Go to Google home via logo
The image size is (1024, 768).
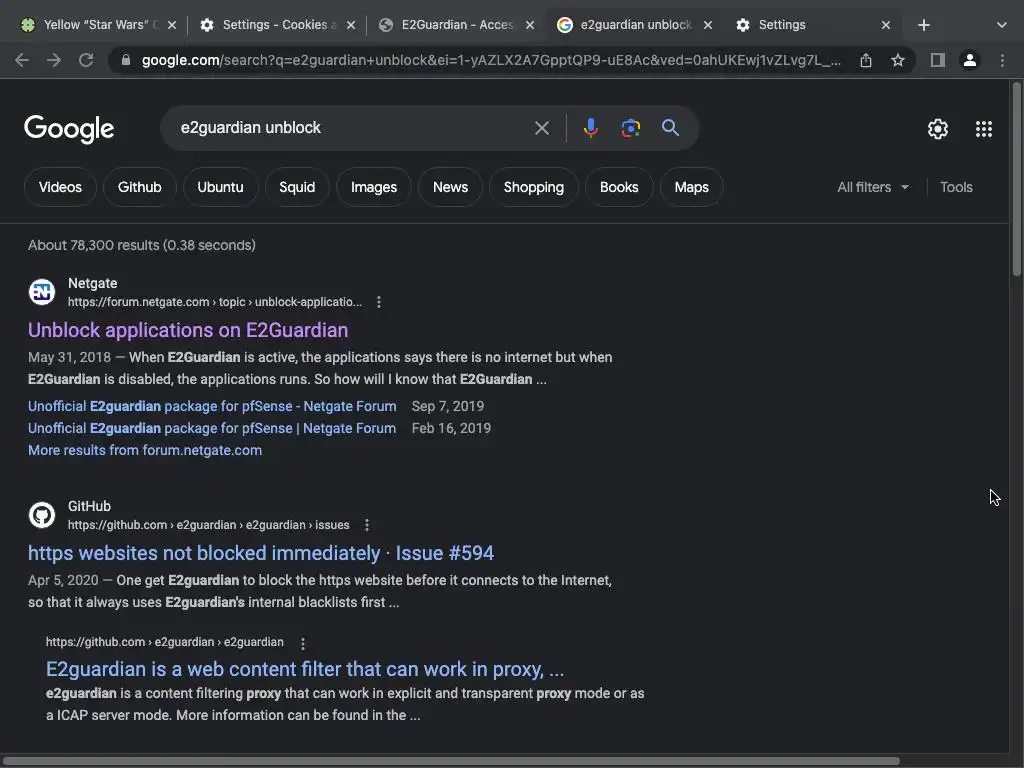[69, 129]
